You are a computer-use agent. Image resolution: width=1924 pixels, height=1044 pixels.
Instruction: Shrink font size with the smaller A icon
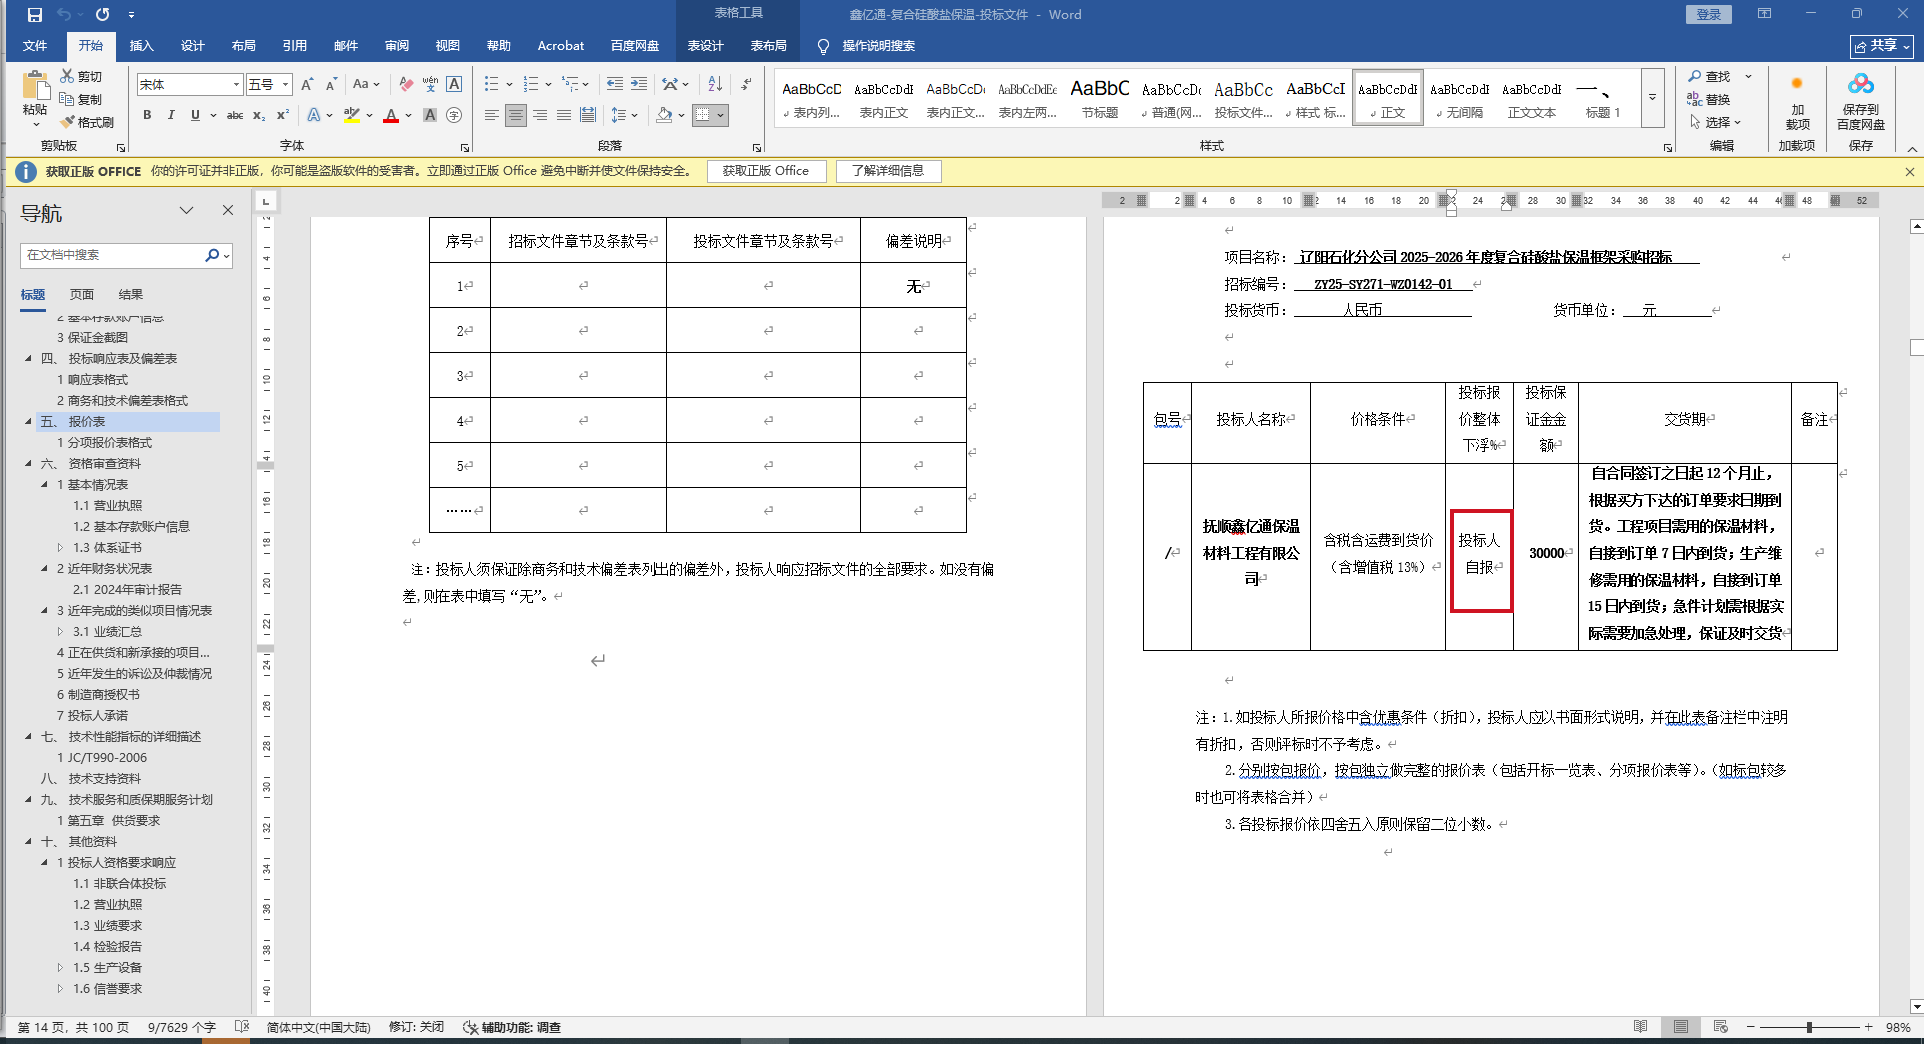coord(331,85)
